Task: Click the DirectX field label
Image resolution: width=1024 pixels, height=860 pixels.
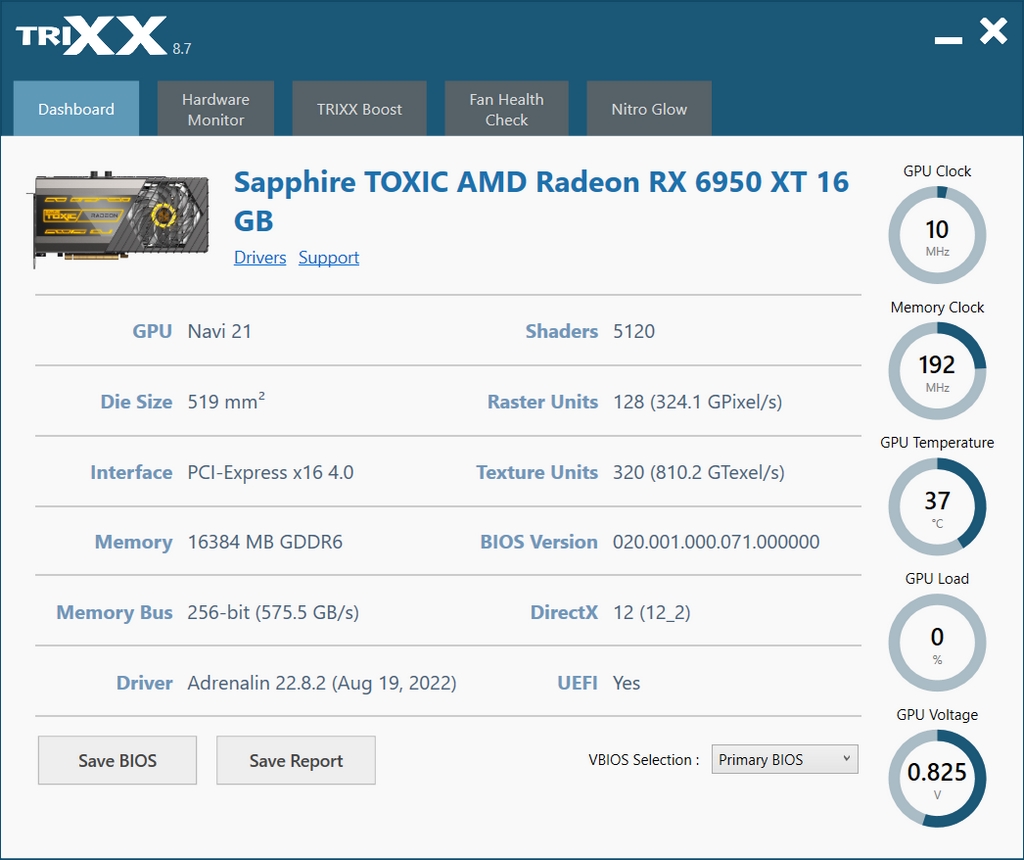Action: [x=564, y=613]
